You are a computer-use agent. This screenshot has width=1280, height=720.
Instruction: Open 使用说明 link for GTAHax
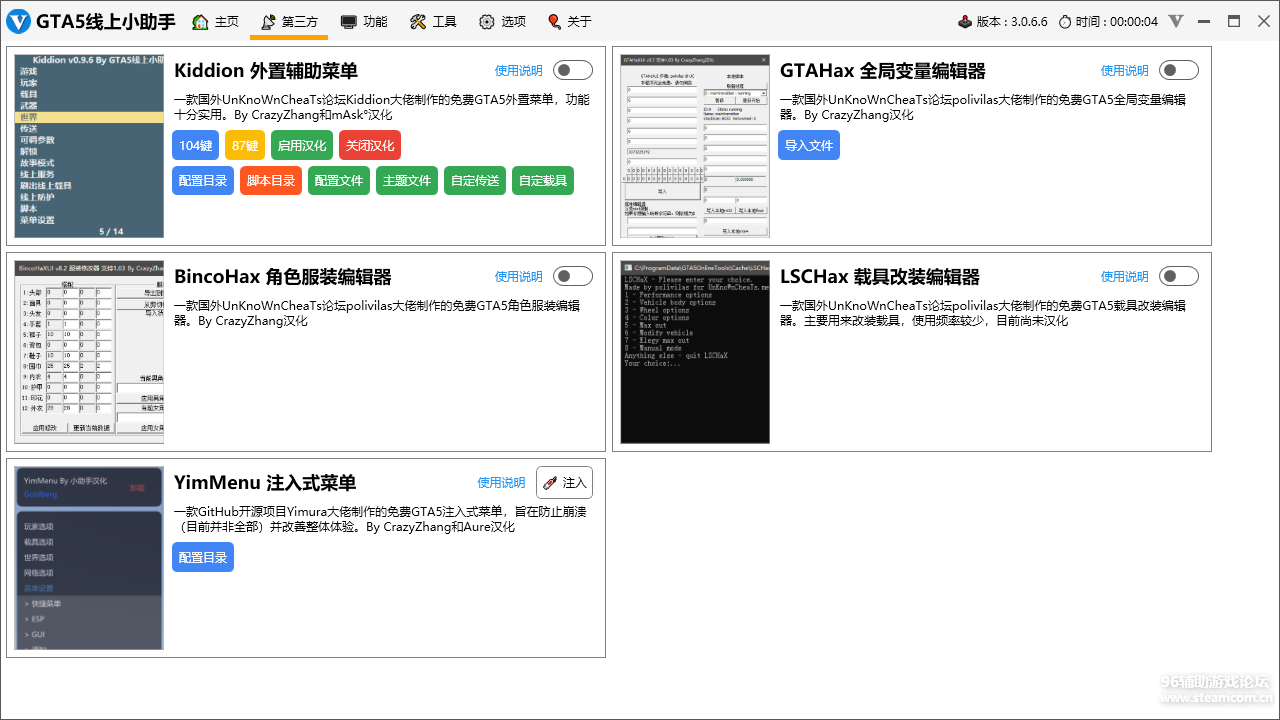click(x=1124, y=70)
